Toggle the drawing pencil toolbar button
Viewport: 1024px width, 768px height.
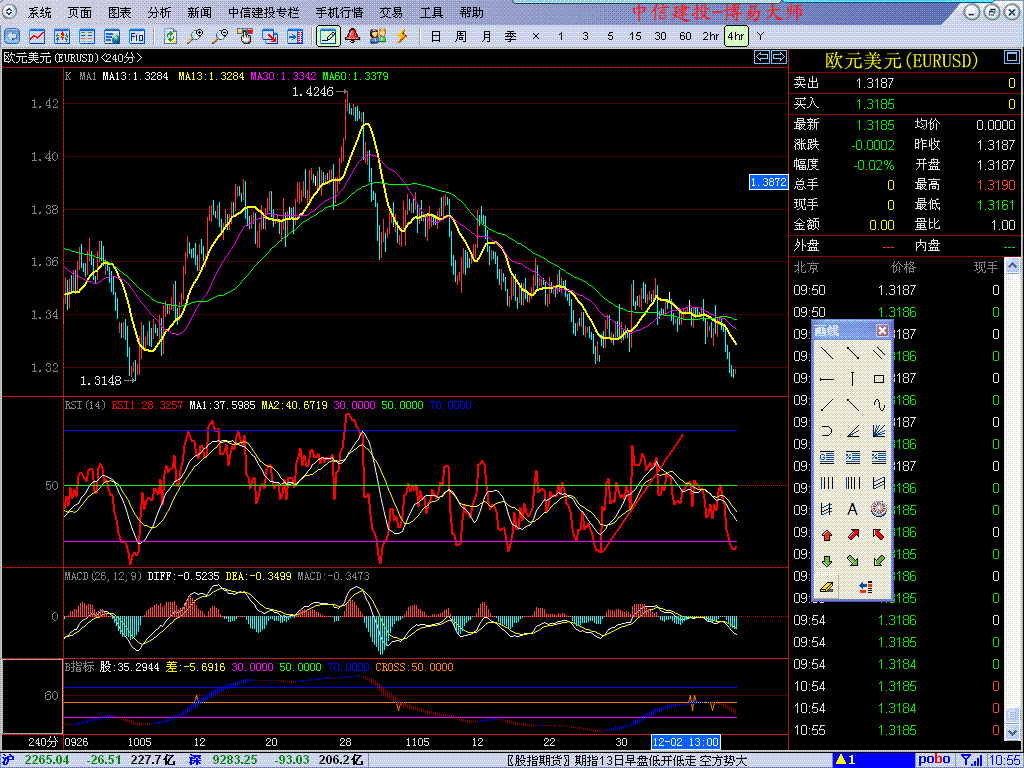tap(327, 36)
